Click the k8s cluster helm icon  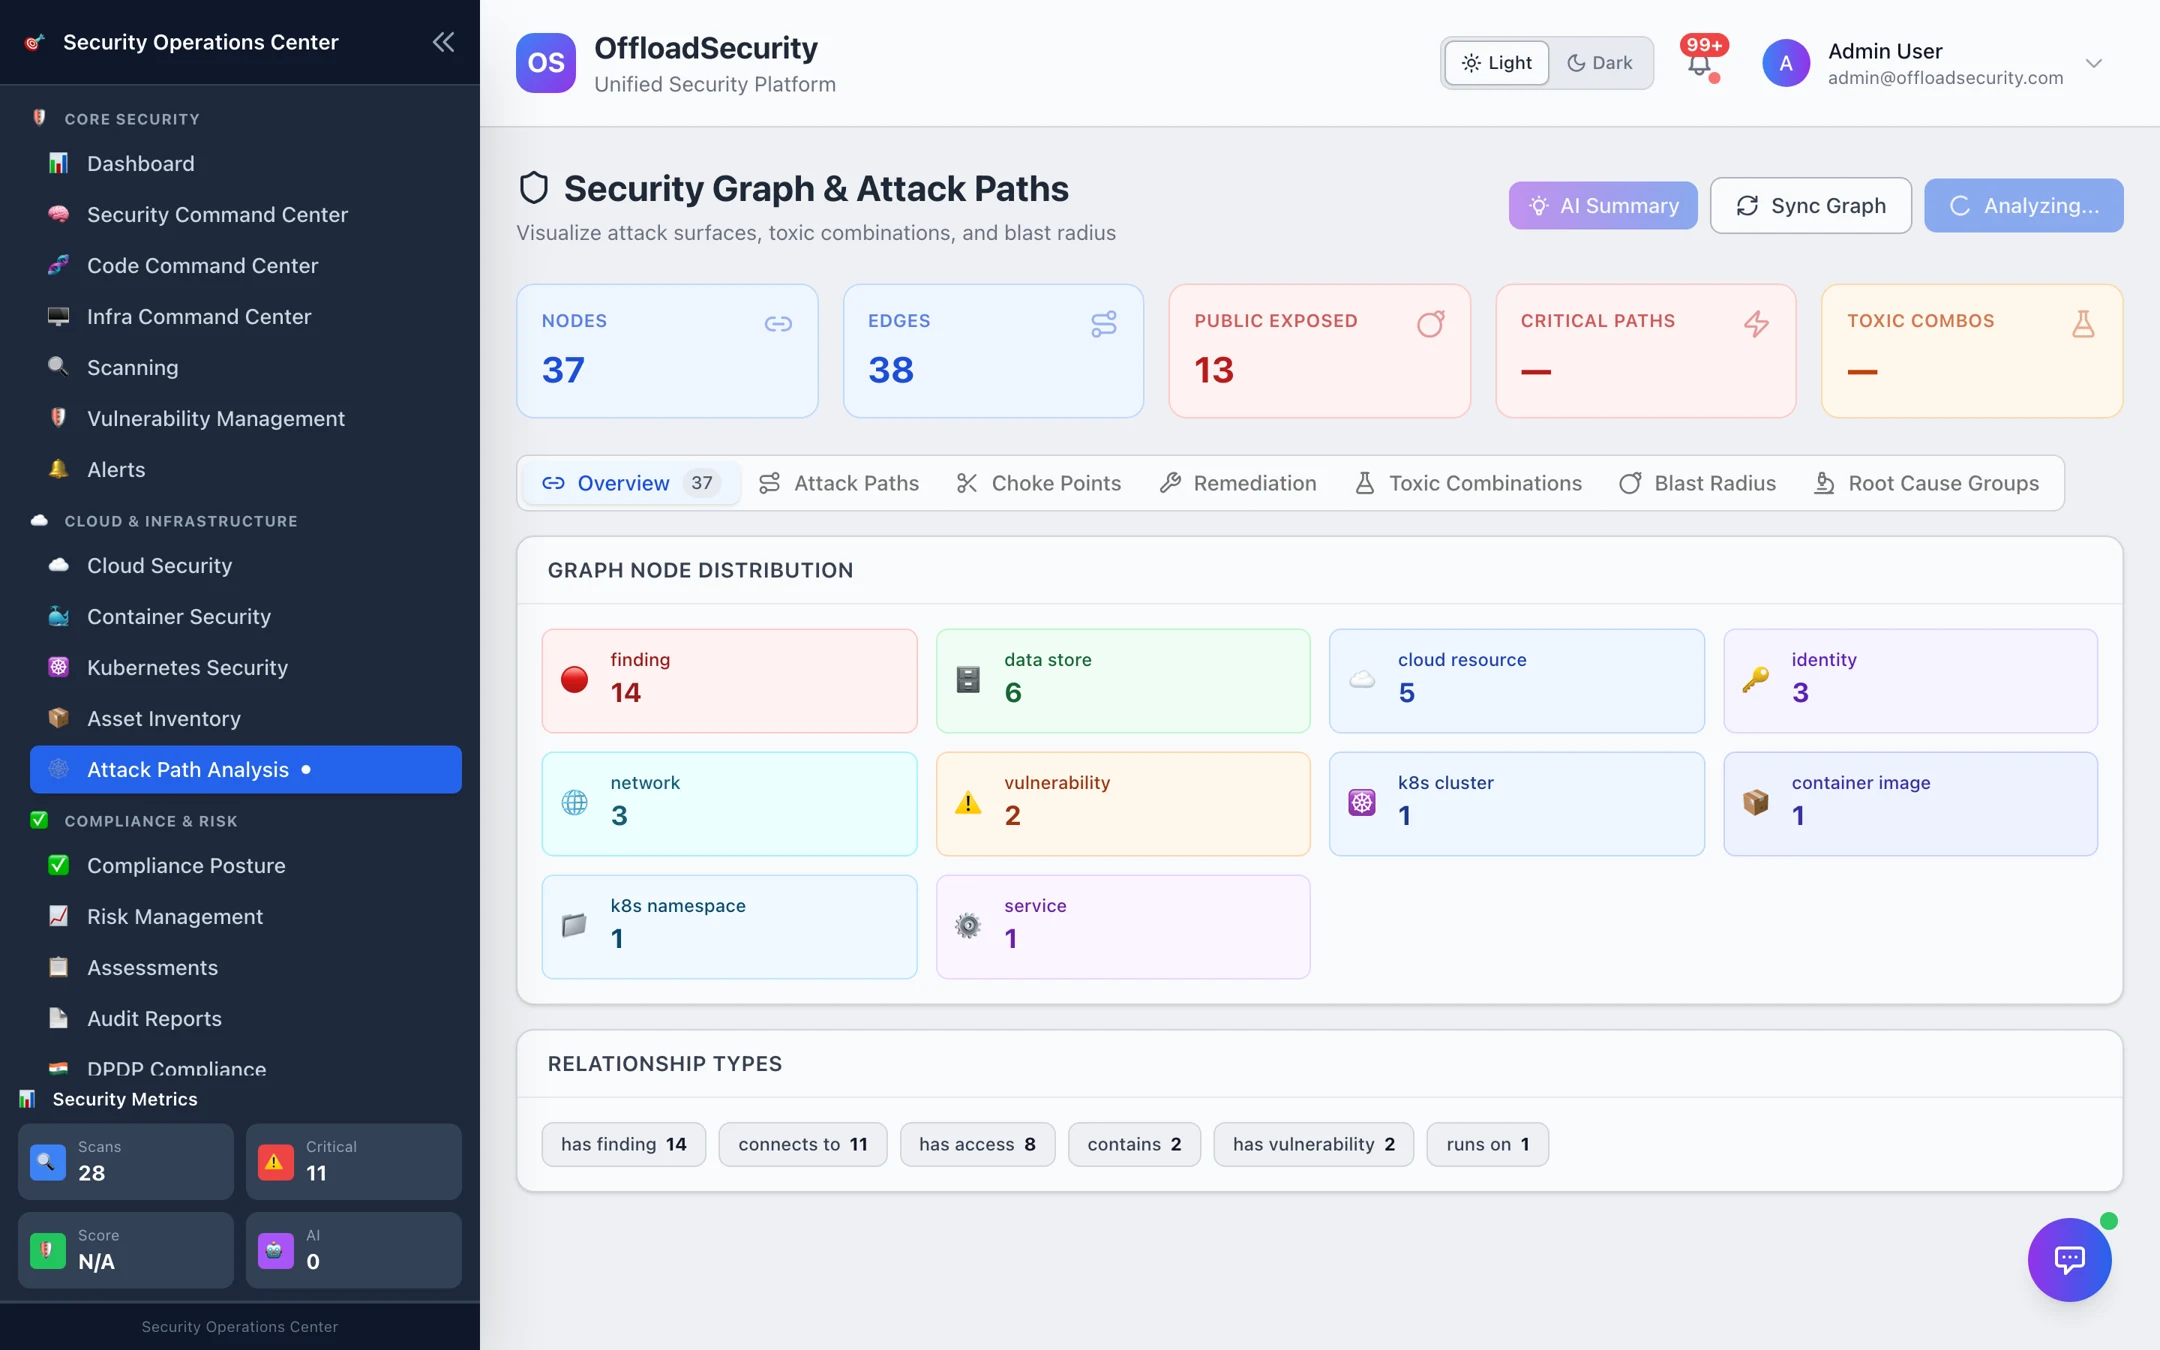[x=1362, y=803]
